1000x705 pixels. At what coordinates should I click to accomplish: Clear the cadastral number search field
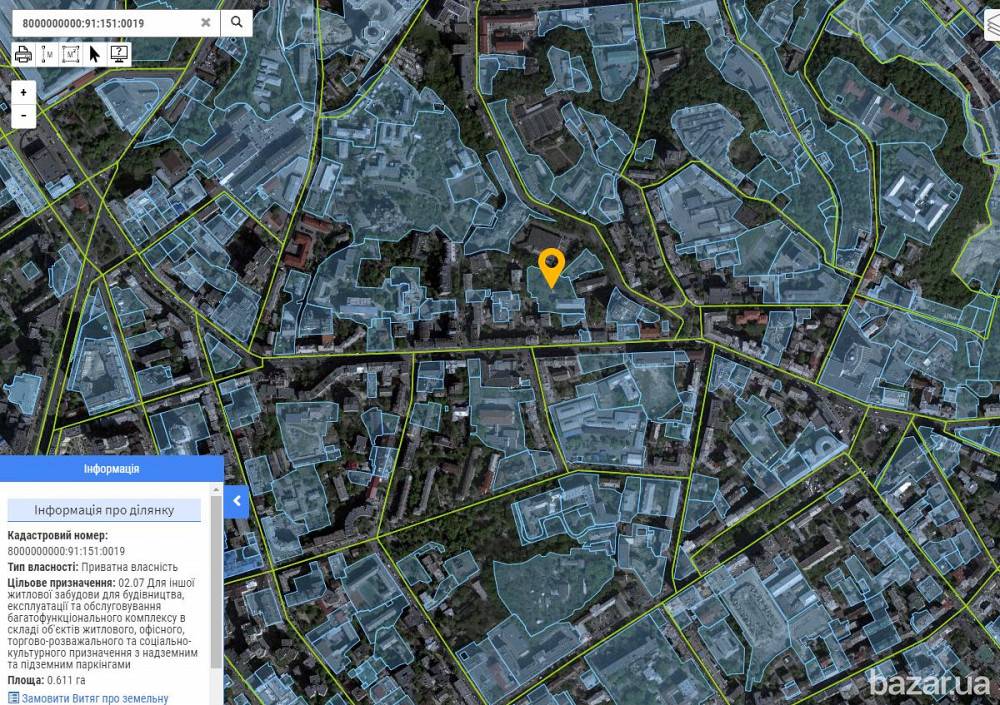(206, 22)
